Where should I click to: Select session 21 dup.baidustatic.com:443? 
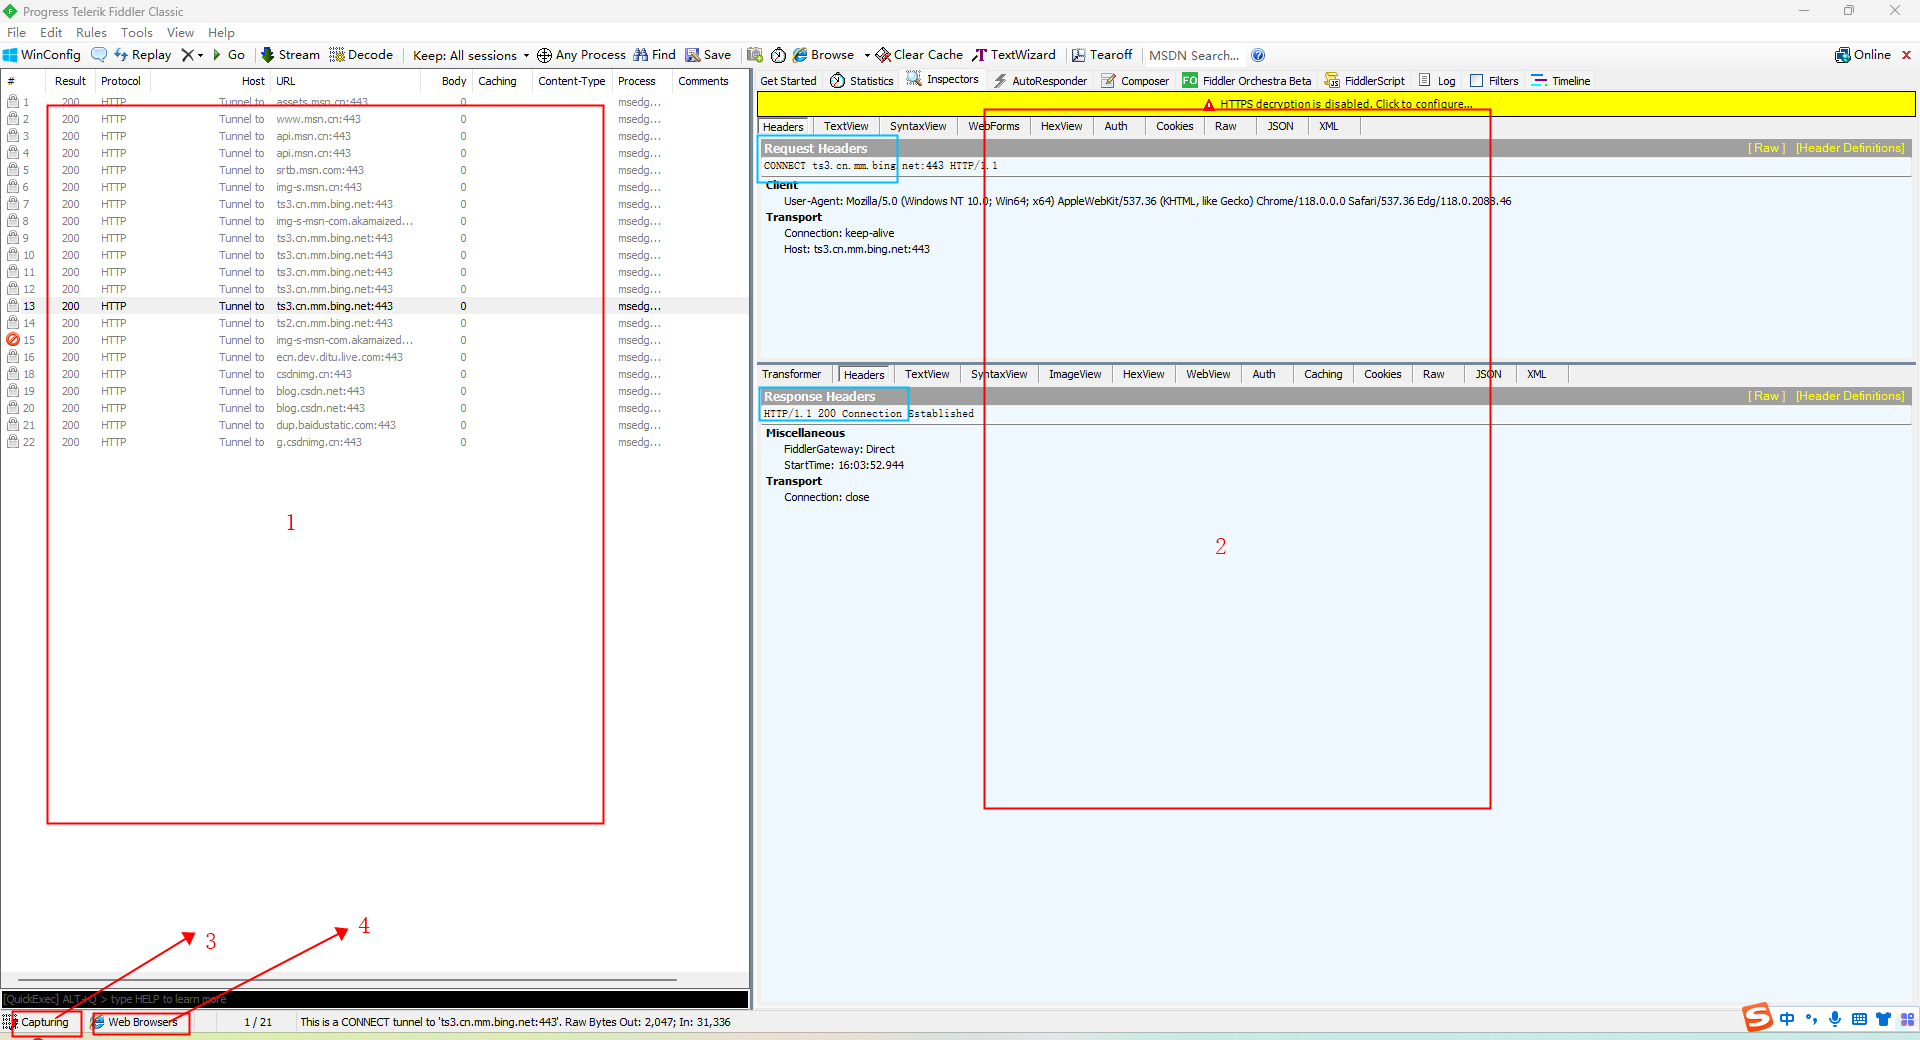click(375, 425)
